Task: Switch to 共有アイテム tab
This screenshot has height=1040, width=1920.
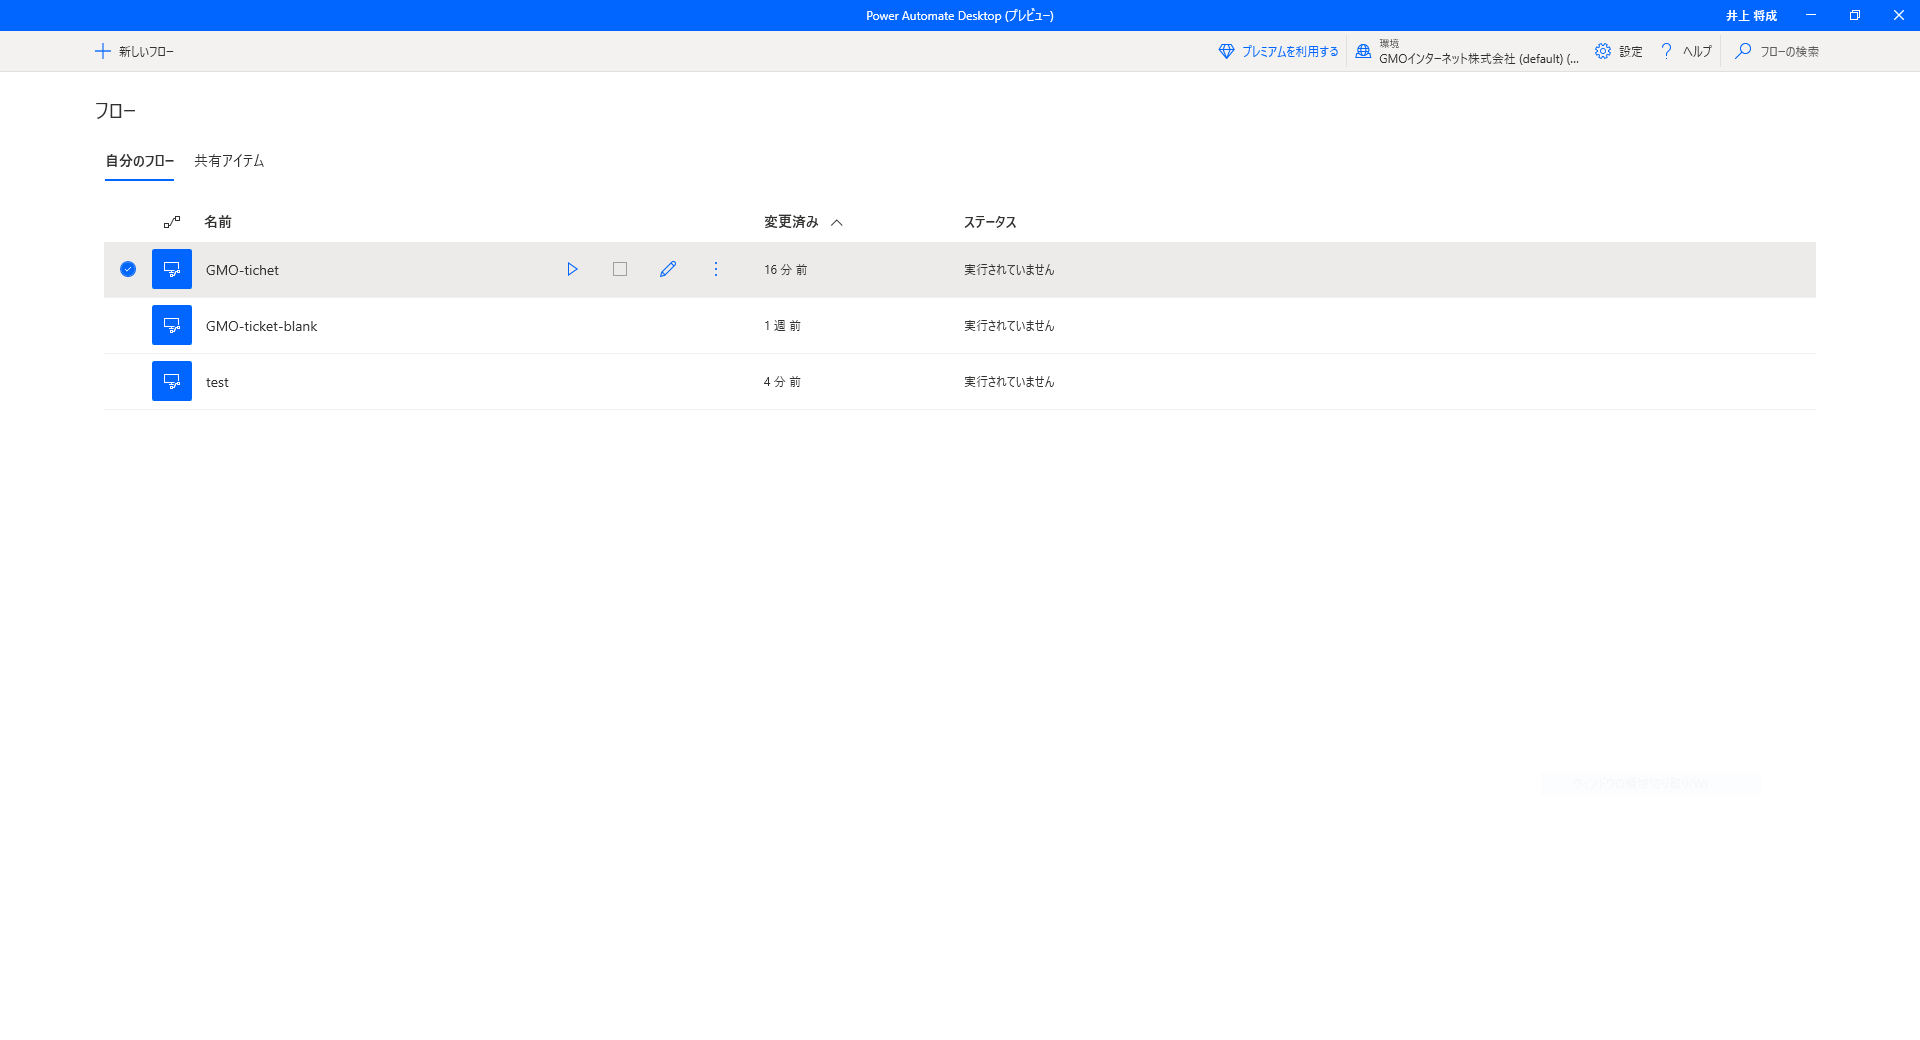Action: coord(229,161)
